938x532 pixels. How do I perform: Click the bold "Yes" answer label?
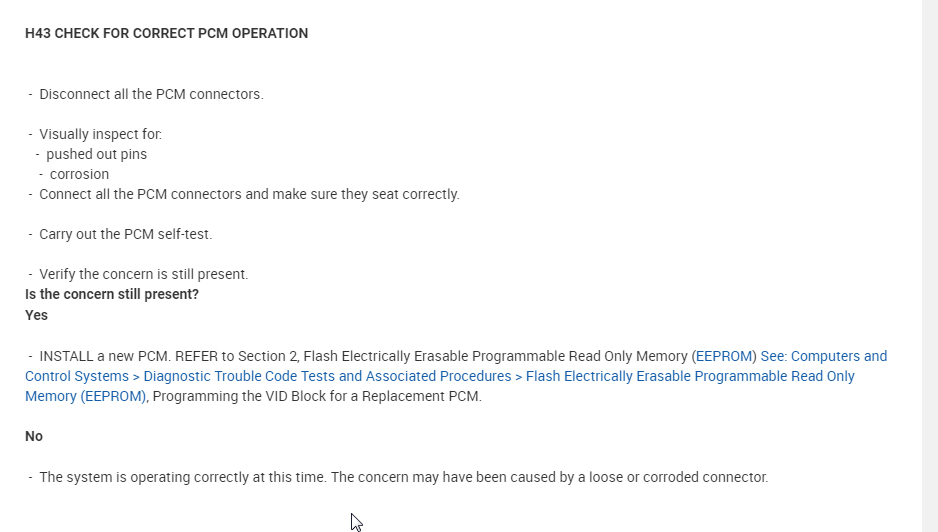[x=36, y=315]
